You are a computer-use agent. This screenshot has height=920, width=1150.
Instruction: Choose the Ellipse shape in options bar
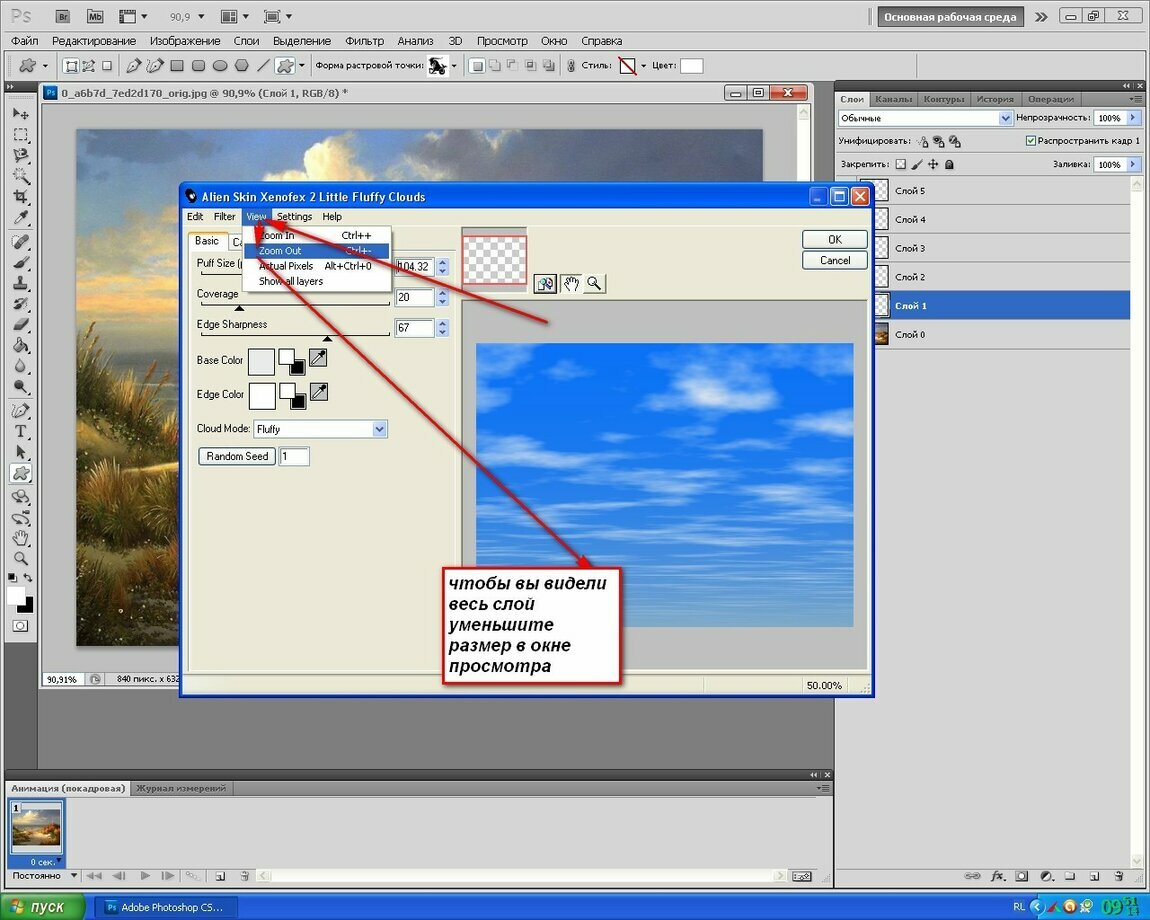click(x=219, y=66)
